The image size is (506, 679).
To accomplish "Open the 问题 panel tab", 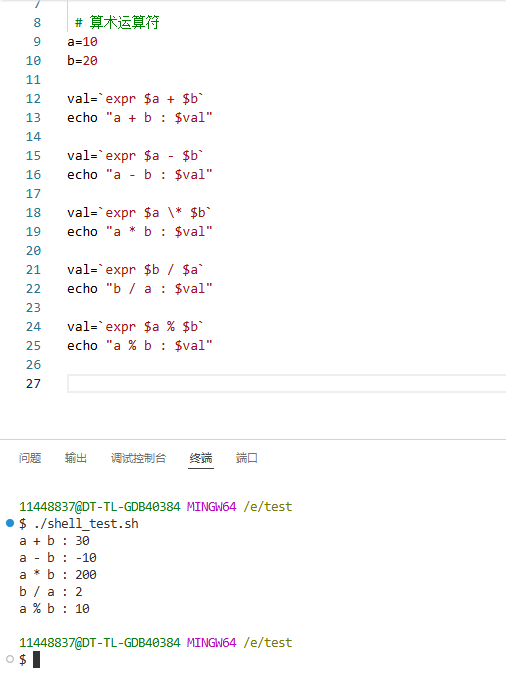I will pyautogui.click(x=30, y=458).
